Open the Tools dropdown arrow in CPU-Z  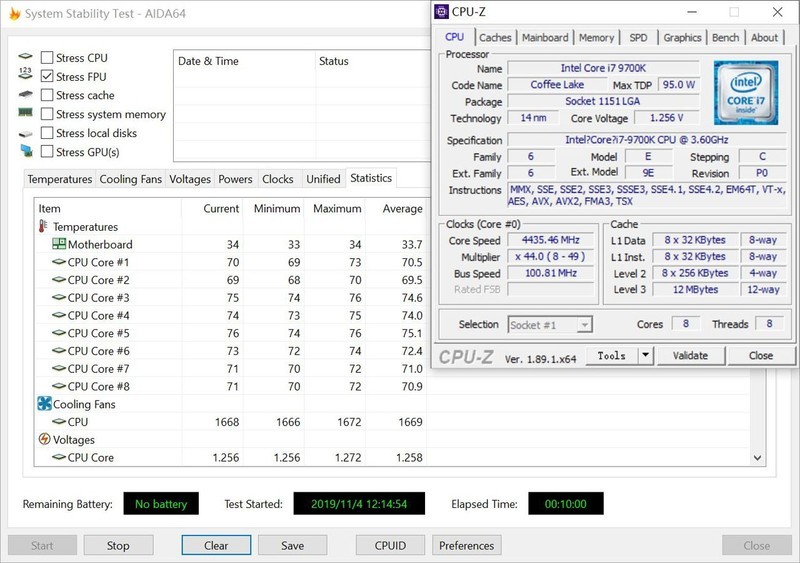[x=645, y=355]
